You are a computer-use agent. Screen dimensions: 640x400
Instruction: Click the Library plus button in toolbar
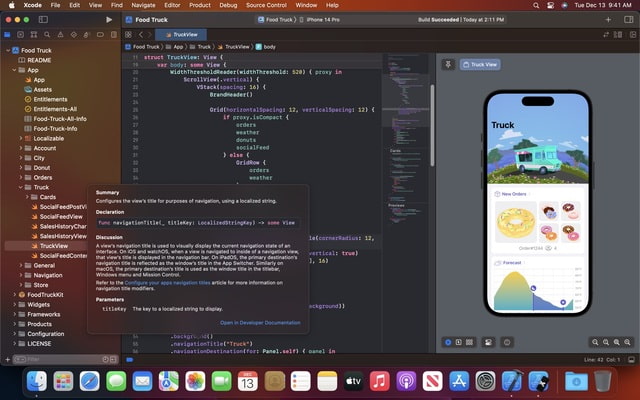607,19
